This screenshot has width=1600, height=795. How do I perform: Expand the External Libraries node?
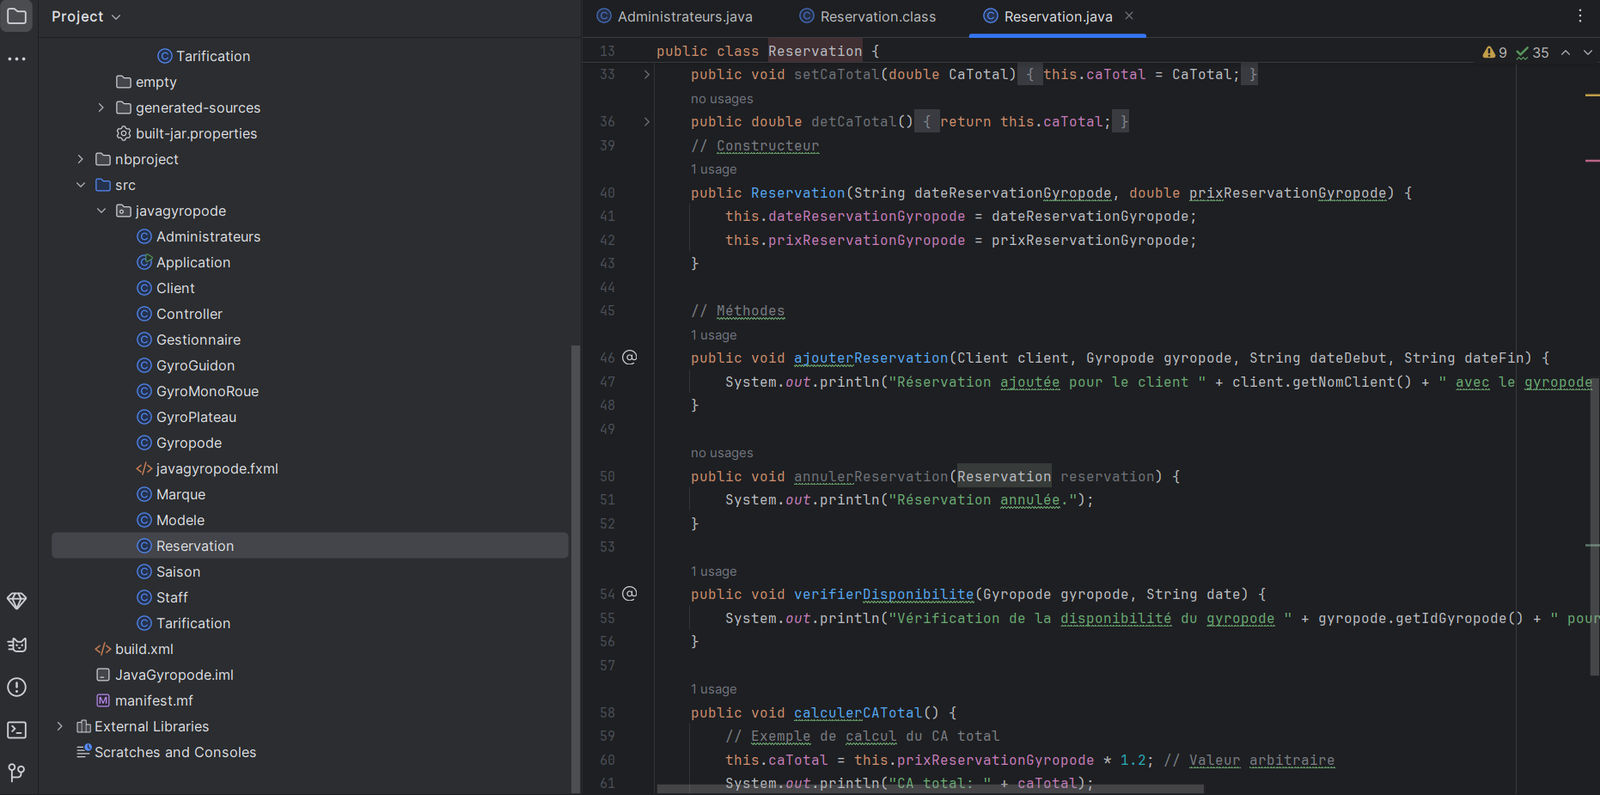[60, 727]
